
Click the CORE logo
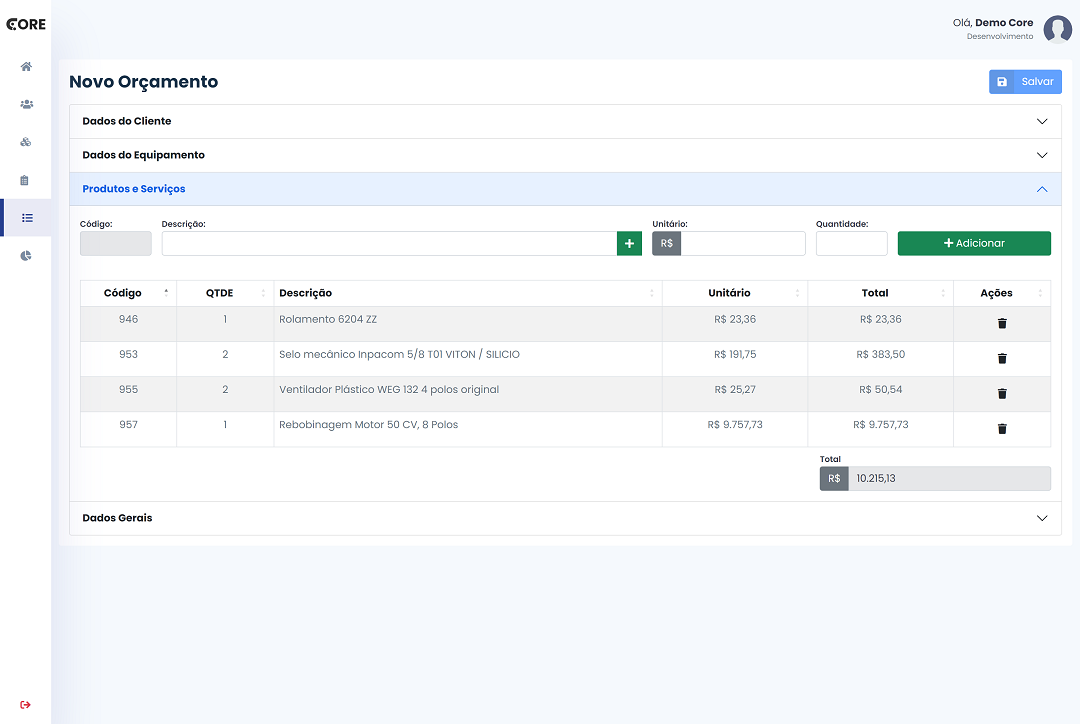pyautogui.click(x=25, y=24)
